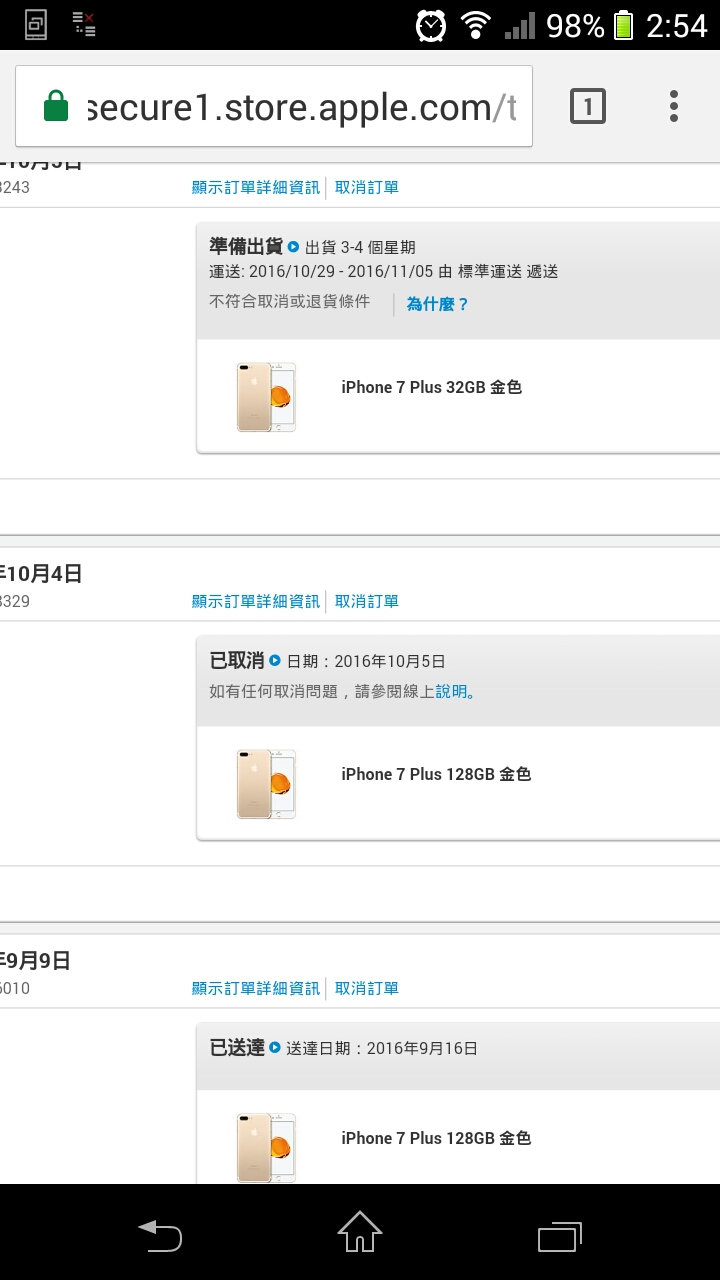Tap the alarm clock status icon
Viewport: 720px width, 1280px height.
(431, 25)
